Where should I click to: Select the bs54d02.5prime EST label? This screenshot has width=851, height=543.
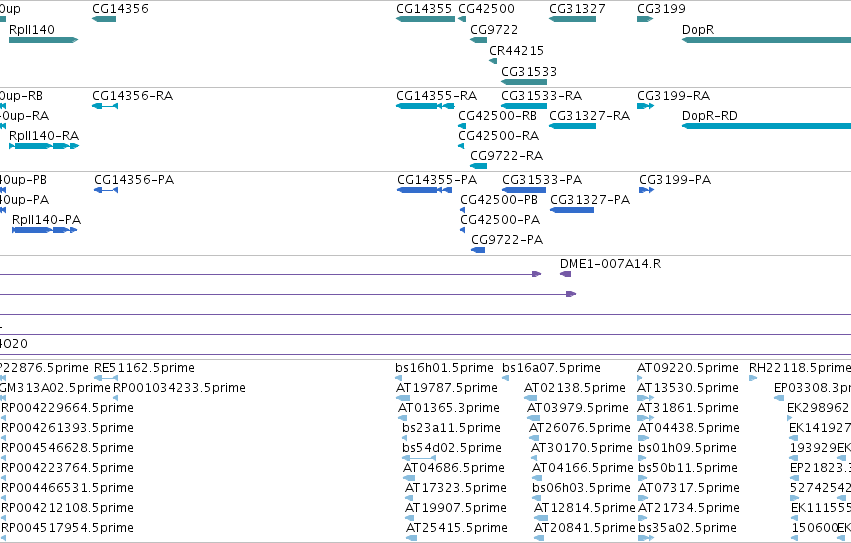[452, 448]
